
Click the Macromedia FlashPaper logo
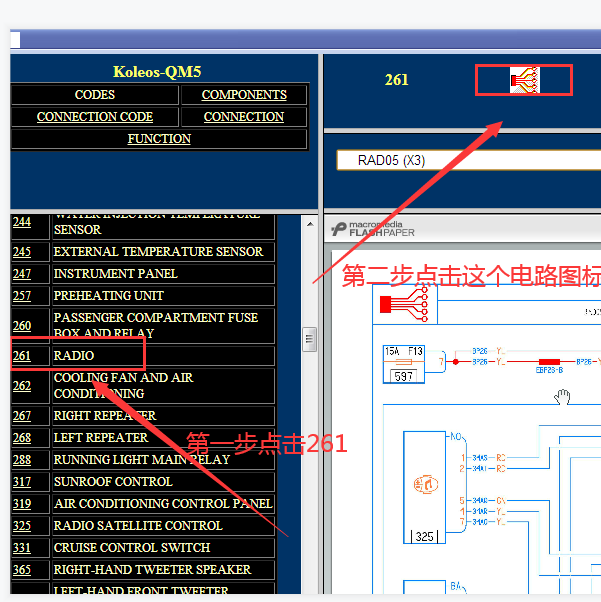click(x=373, y=229)
